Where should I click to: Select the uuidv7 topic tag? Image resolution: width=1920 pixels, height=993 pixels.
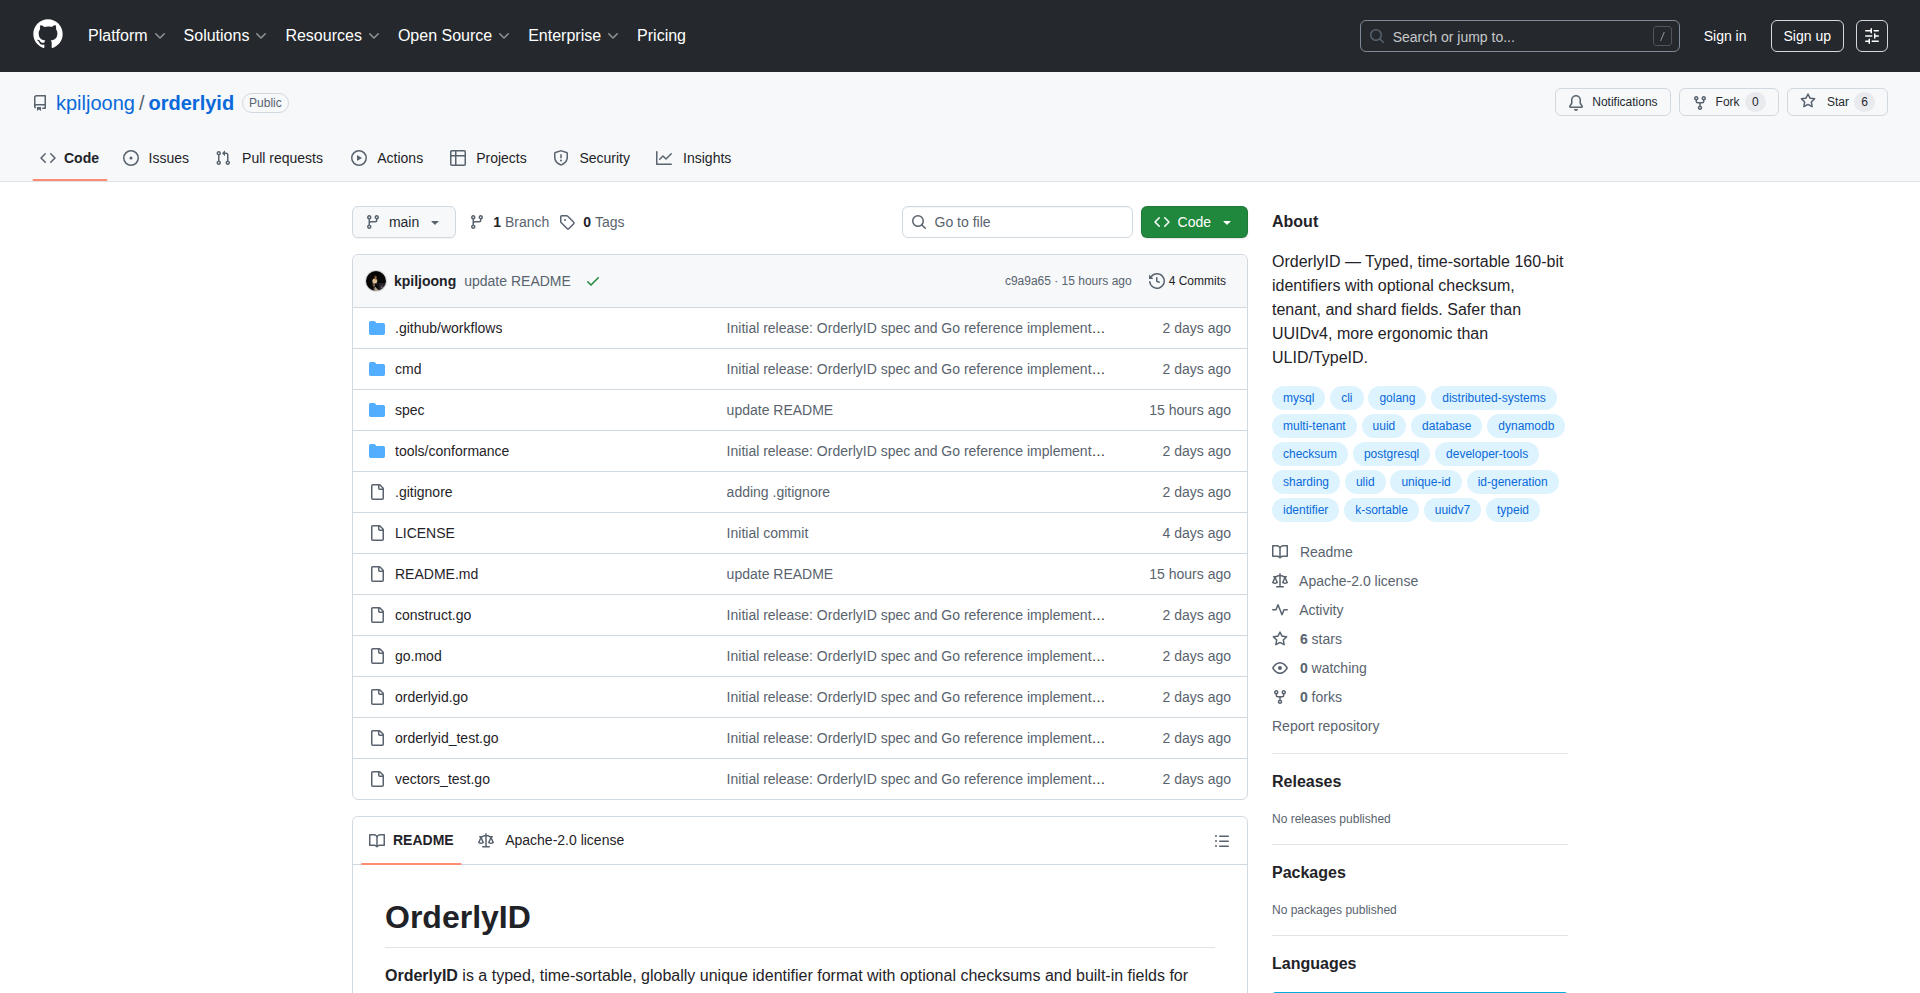point(1452,510)
